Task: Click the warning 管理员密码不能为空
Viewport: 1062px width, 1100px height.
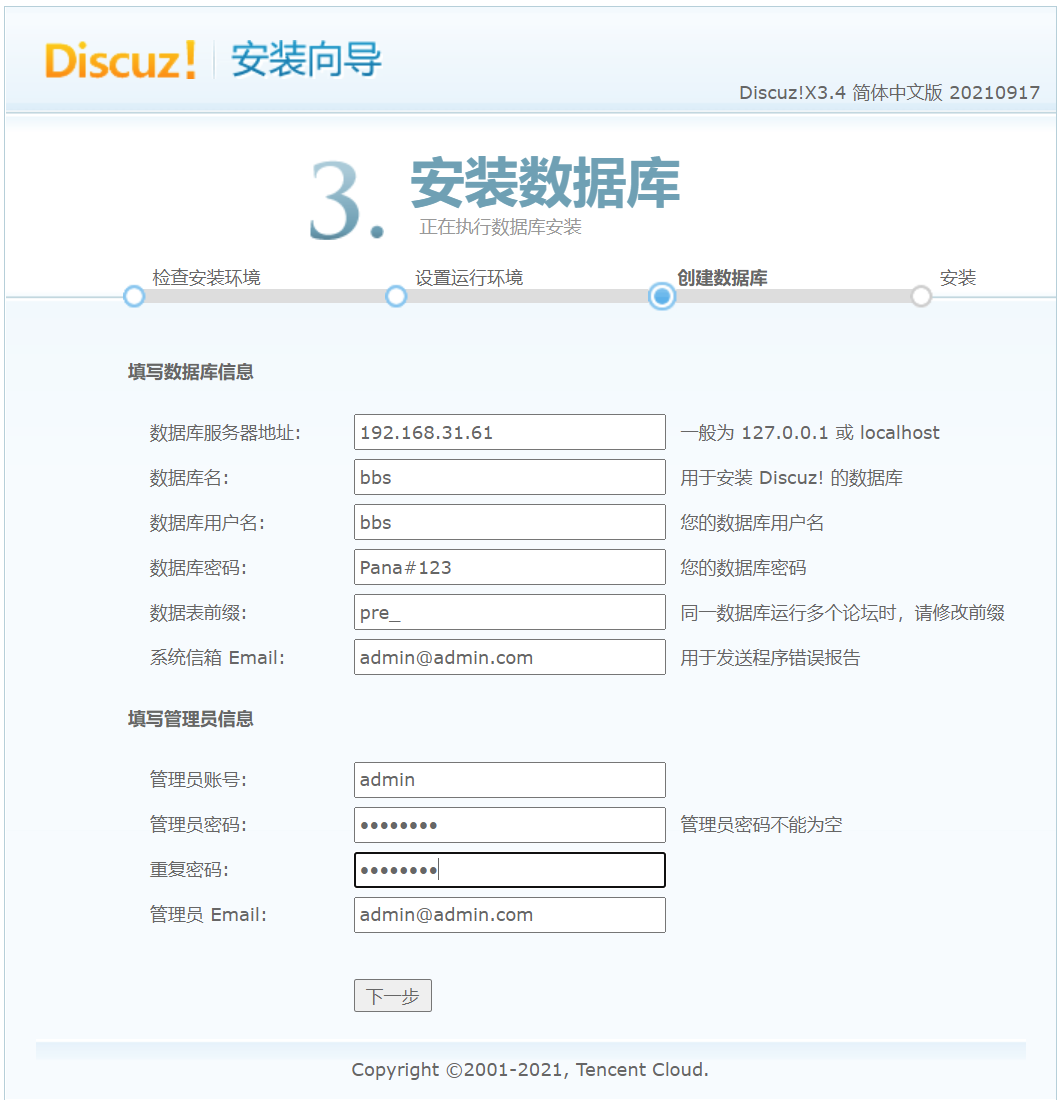Action: click(x=761, y=824)
